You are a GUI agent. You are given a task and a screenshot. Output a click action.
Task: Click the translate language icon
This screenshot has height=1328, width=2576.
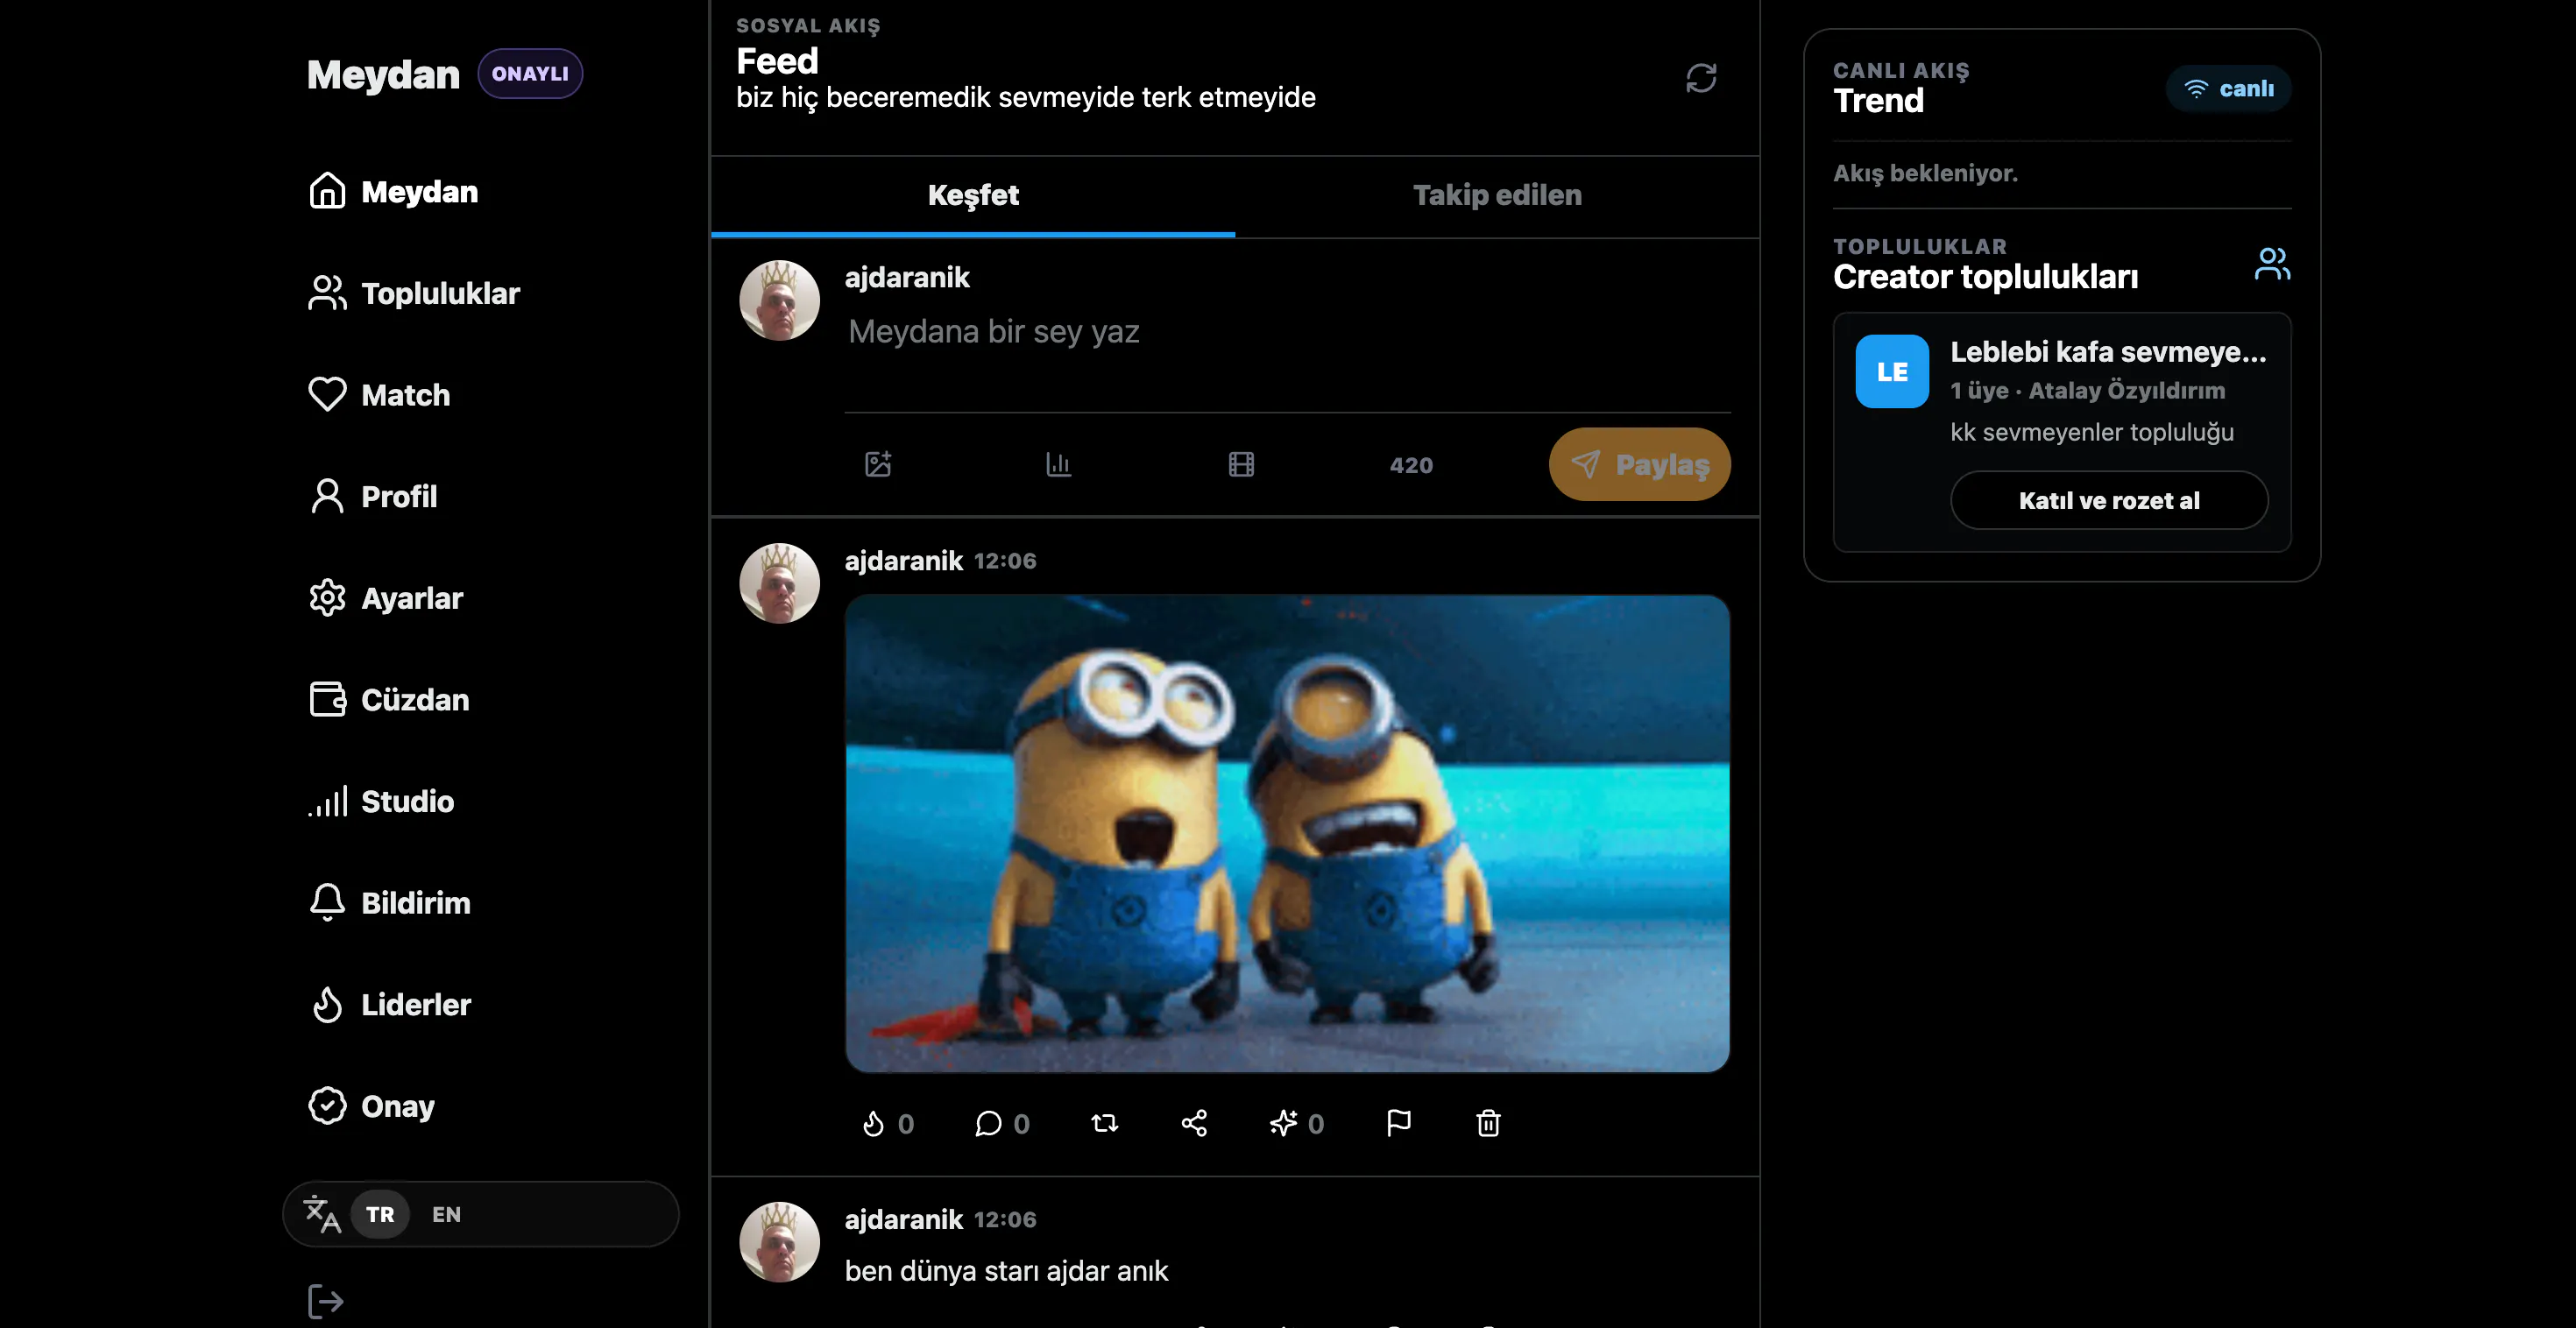(x=322, y=1214)
